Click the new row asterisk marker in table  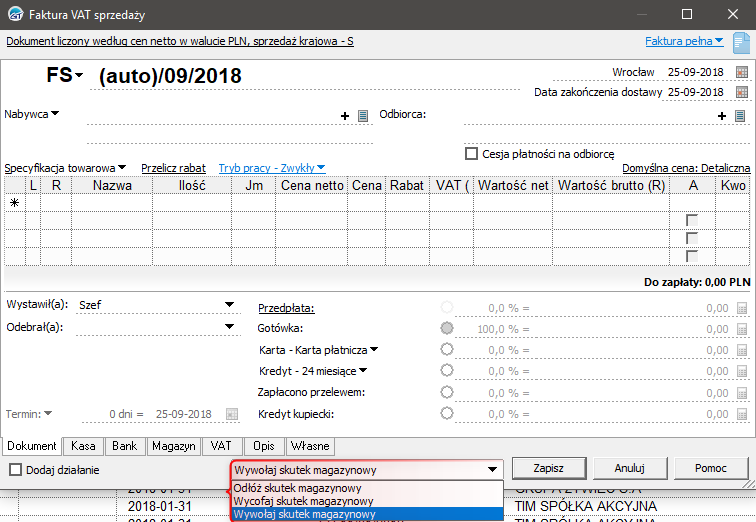[14, 203]
